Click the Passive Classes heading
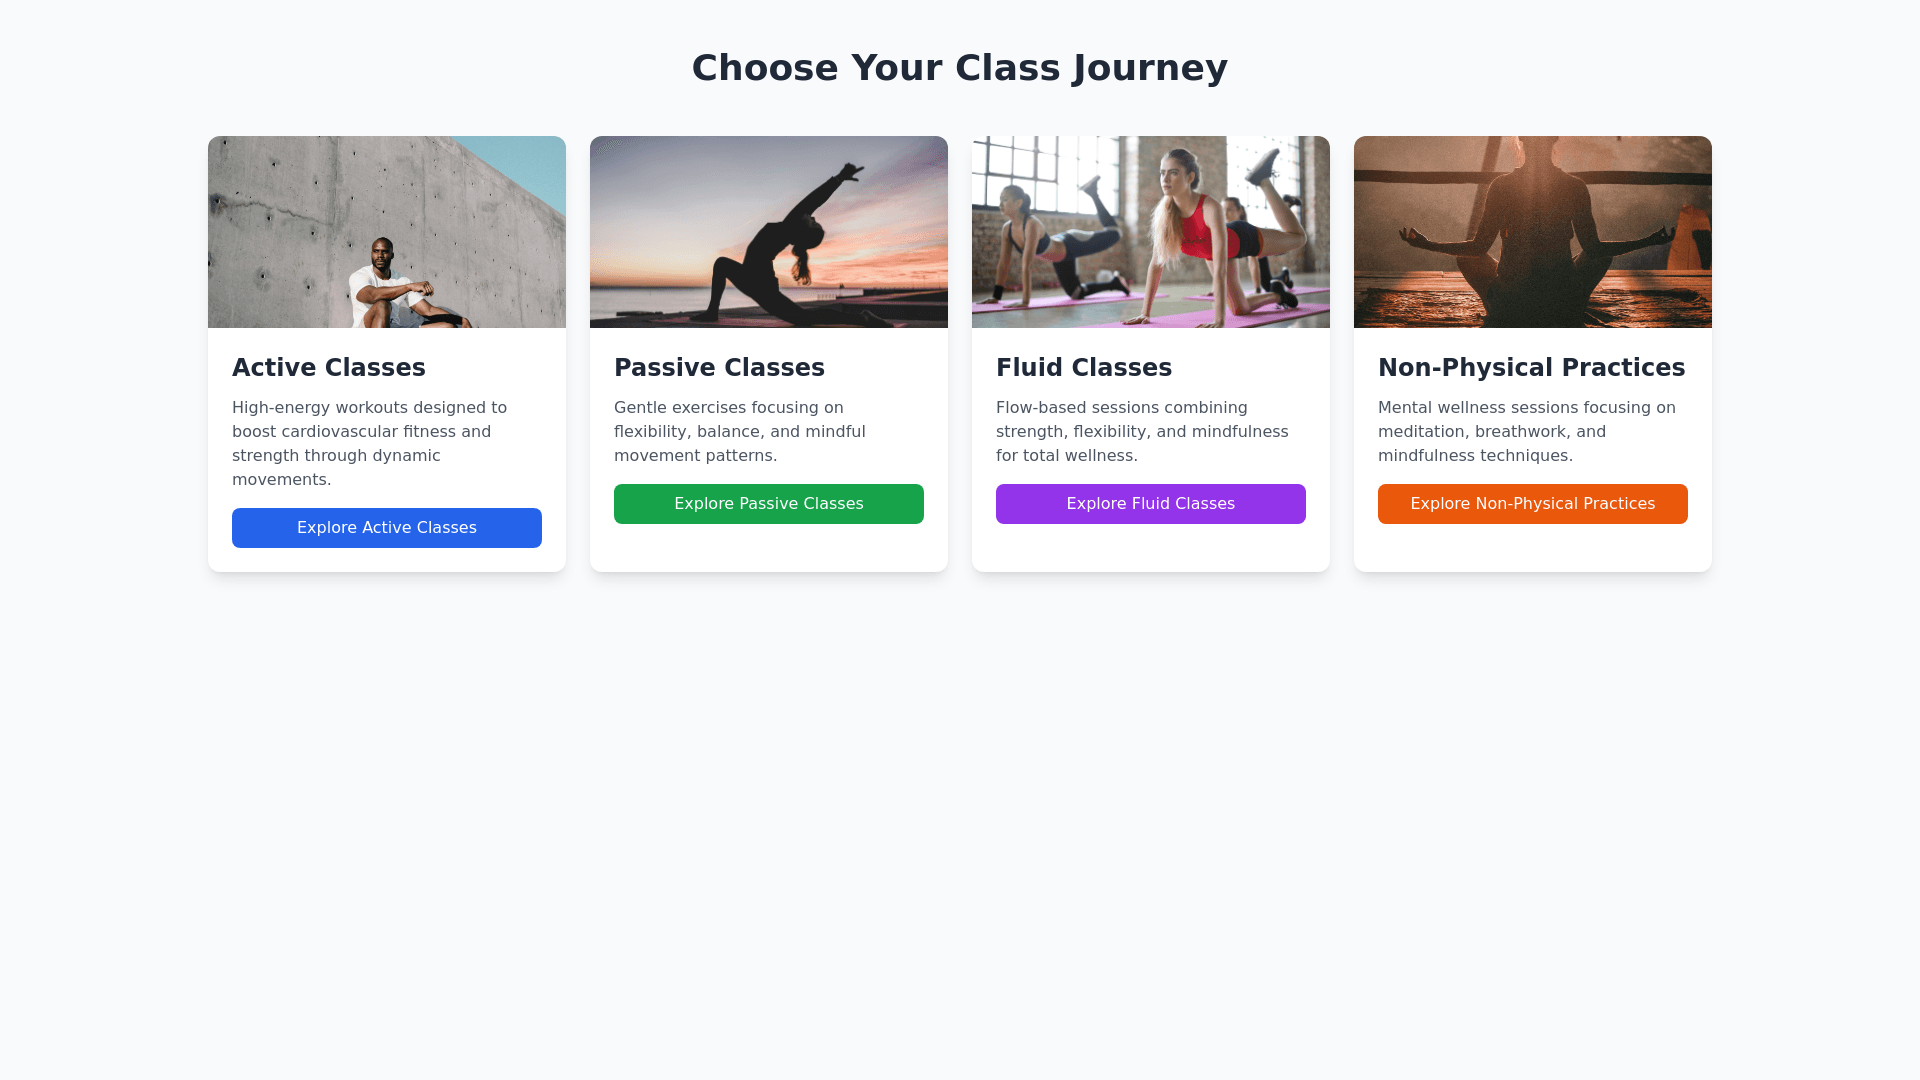Screen dimensions: 1920x1080 pos(719,368)
